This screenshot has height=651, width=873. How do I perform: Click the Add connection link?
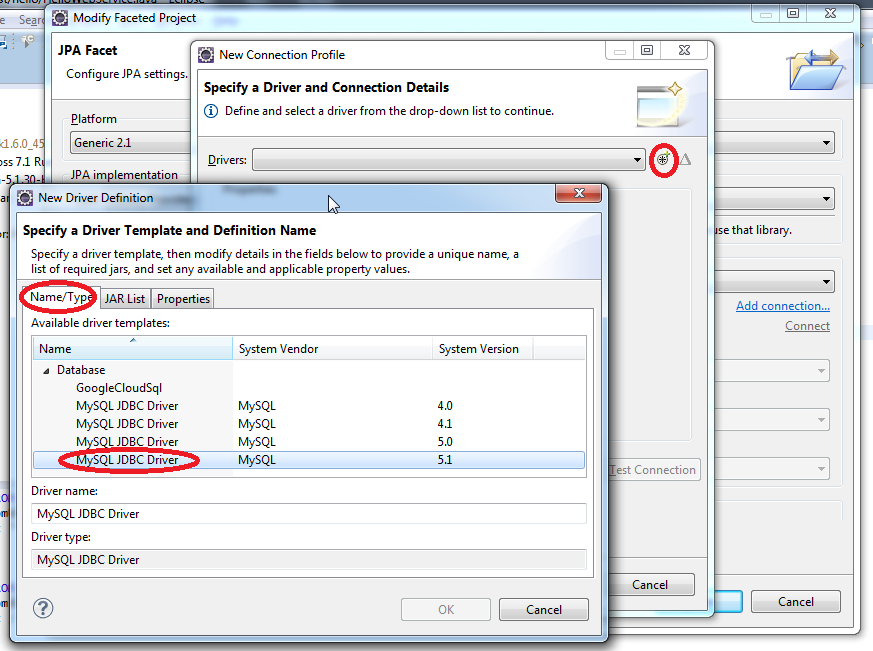point(782,306)
